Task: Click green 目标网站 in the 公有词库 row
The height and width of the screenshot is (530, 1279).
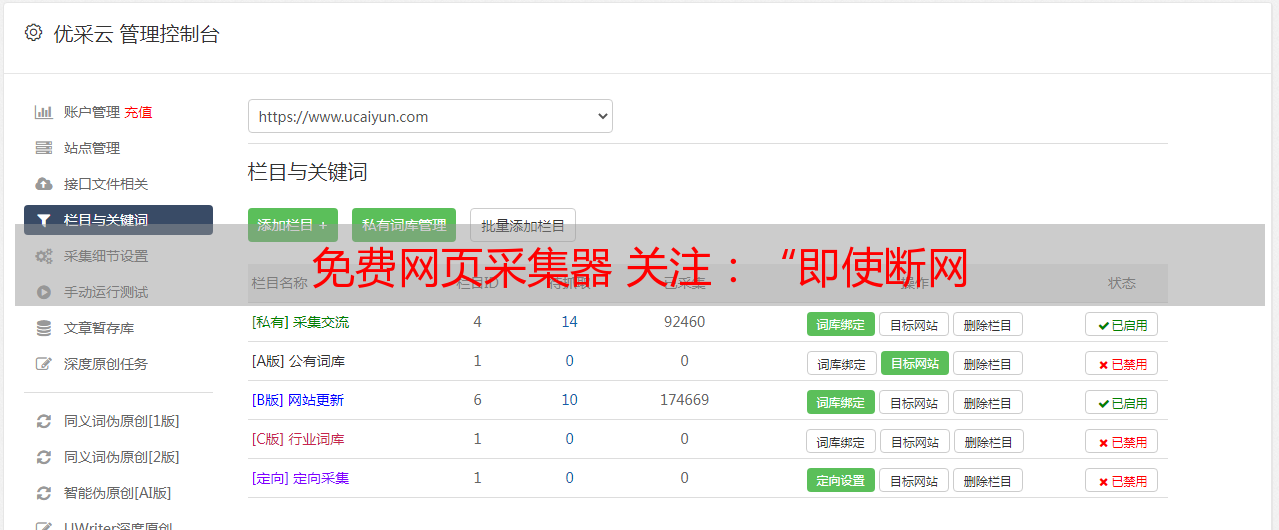Action: coord(915,363)
